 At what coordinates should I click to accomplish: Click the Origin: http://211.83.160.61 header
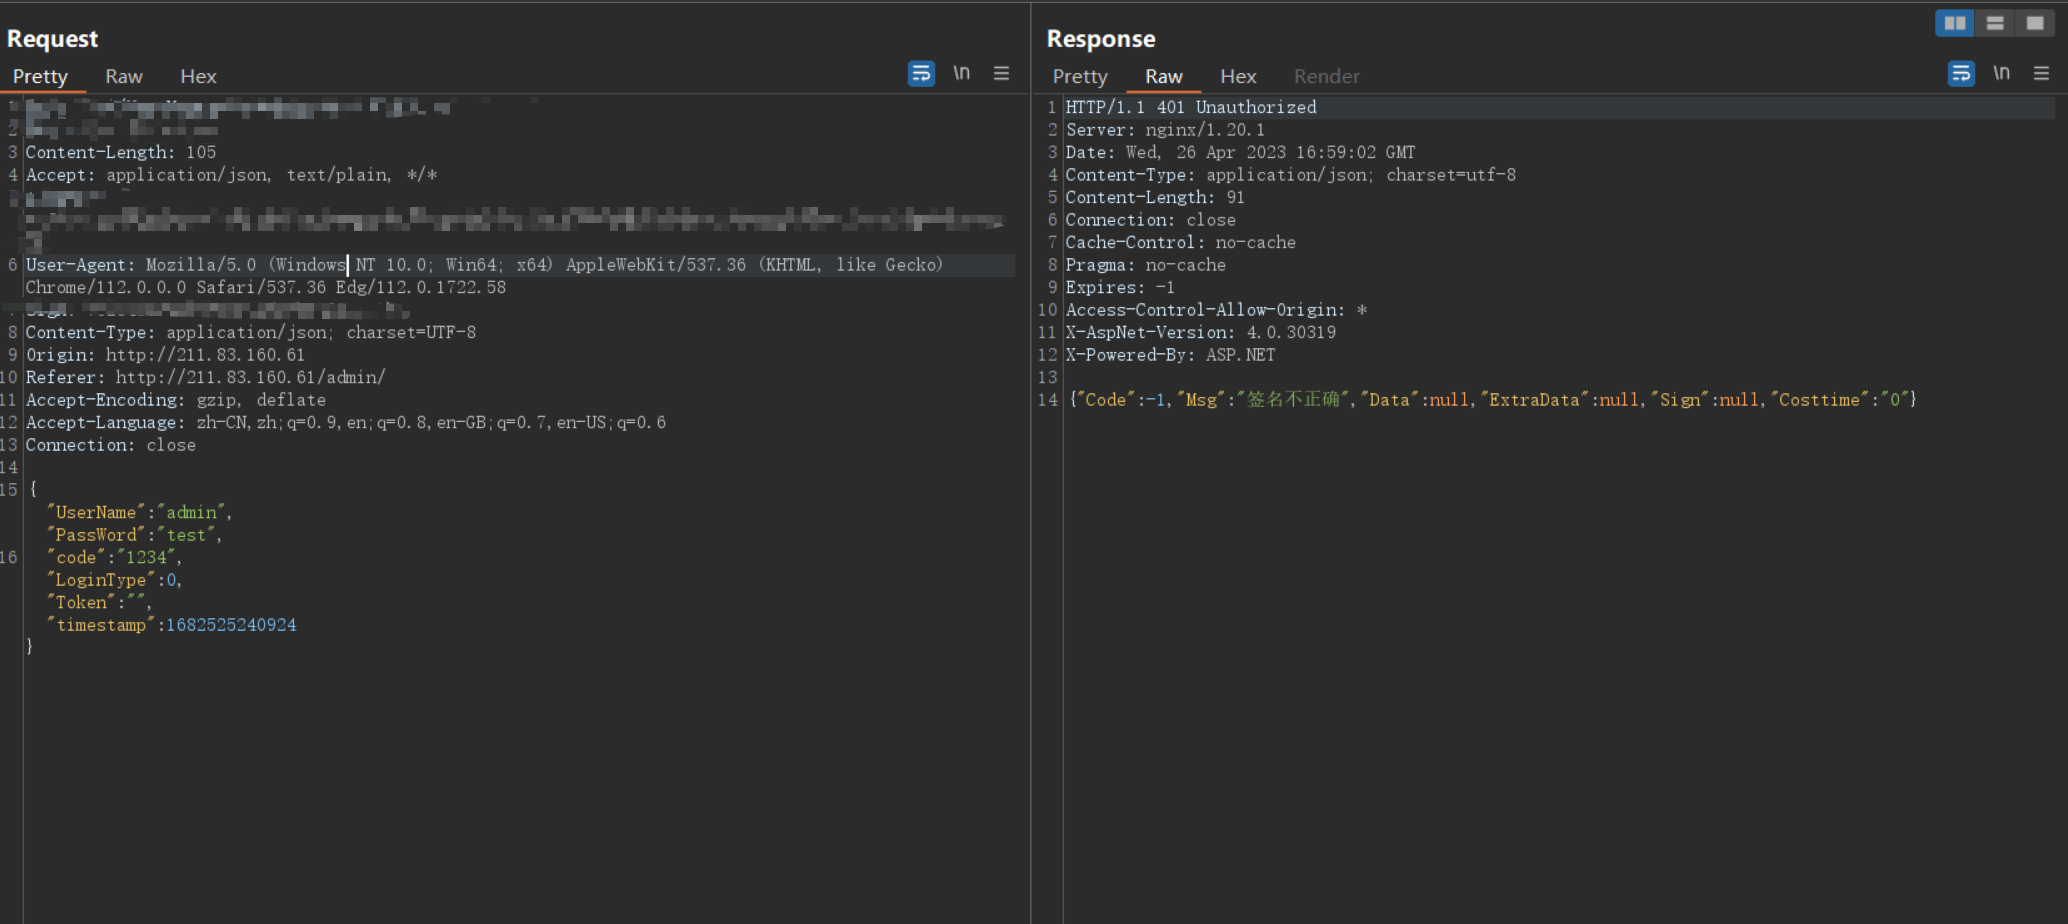coord(165,355)
